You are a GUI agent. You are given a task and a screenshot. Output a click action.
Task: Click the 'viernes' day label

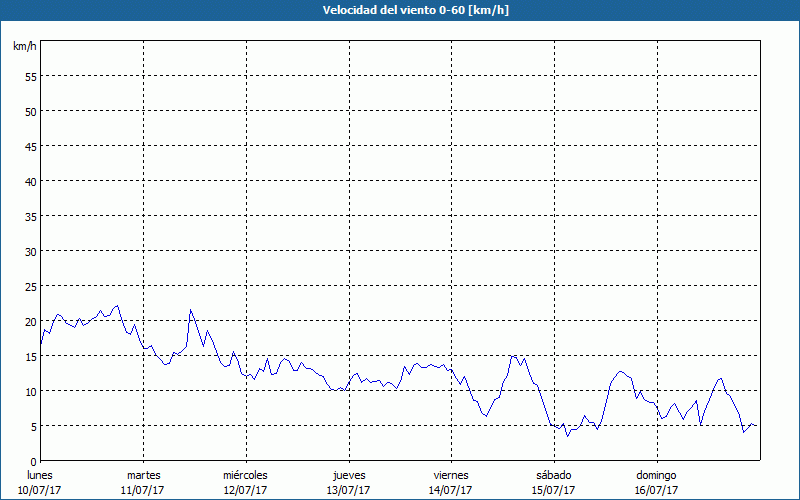(450, 475)
